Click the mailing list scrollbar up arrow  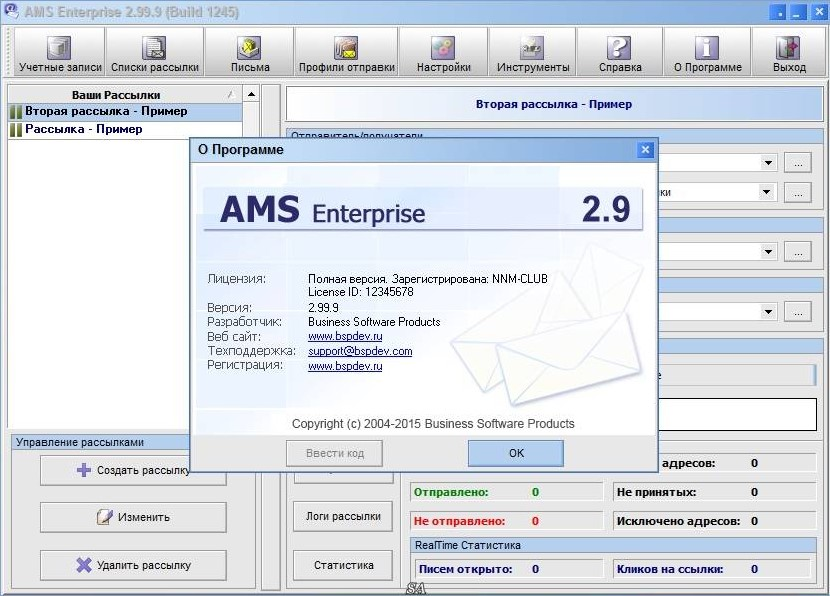point(251,94)
